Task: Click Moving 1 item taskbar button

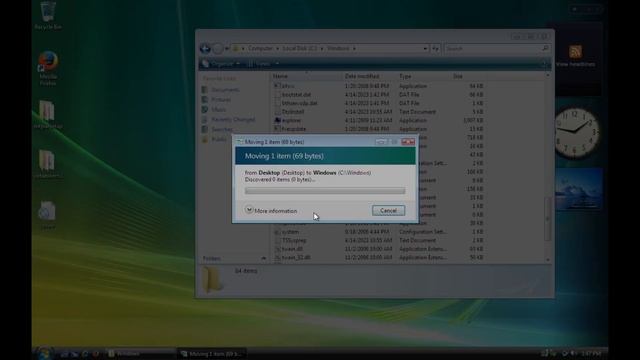Action: [211, 353]
